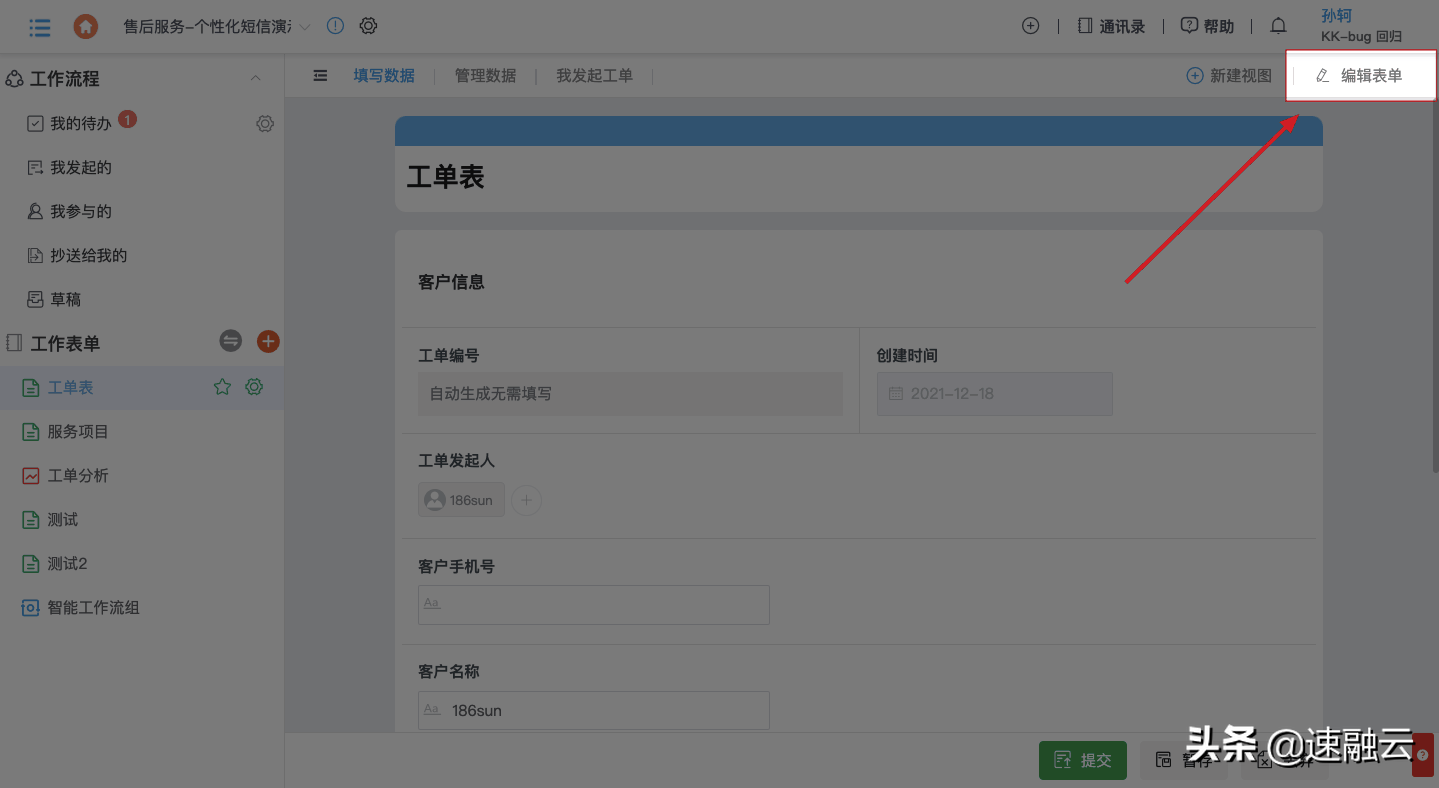Click 新建视图 button
Image resolution: width=1439 pixels, height=788 pixels.
pos(1229,75)
